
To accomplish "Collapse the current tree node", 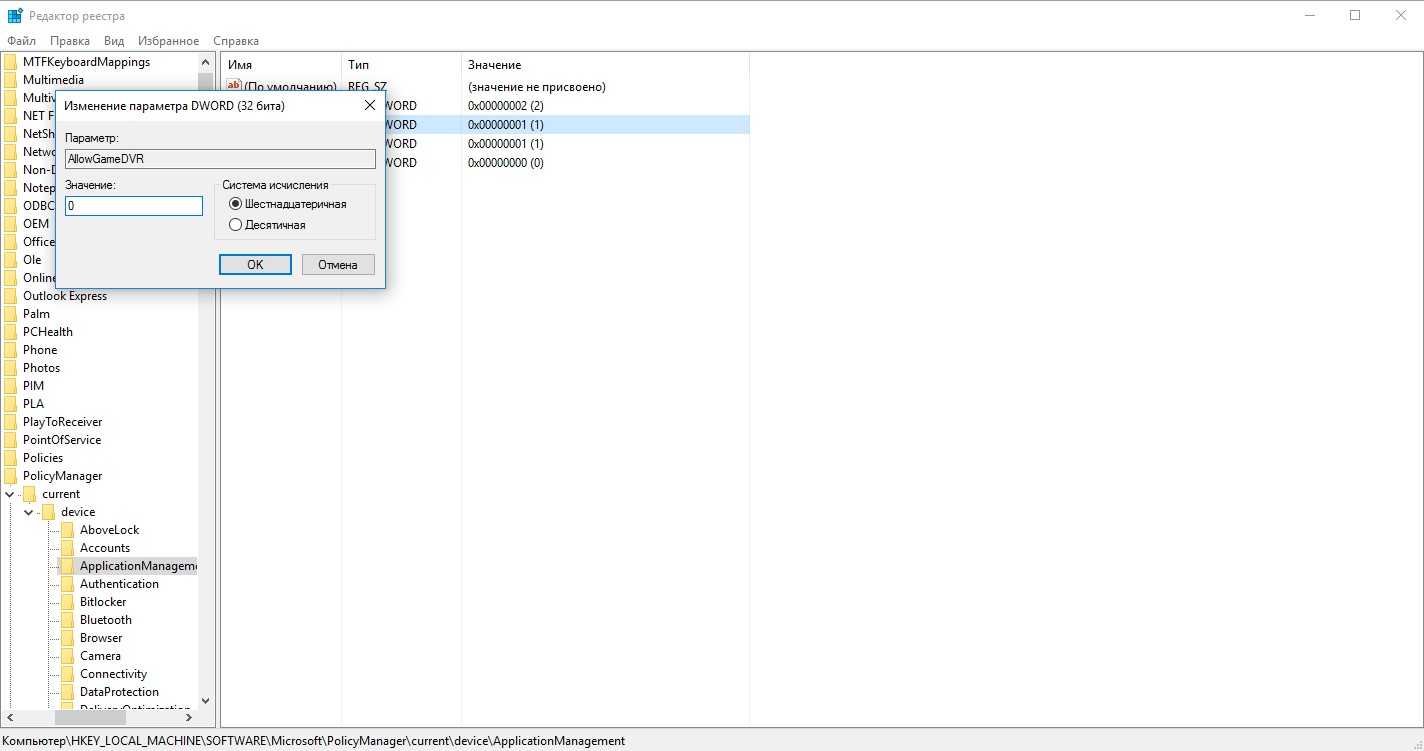I will tap(10, 494).
